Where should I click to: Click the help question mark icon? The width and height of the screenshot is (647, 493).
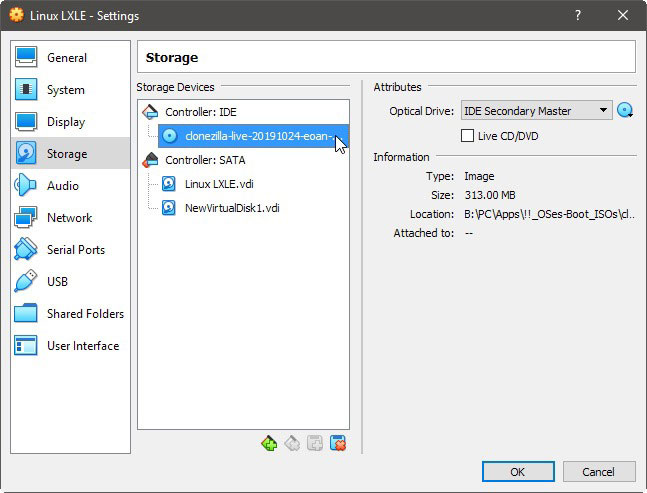click(x=578, y=15)
